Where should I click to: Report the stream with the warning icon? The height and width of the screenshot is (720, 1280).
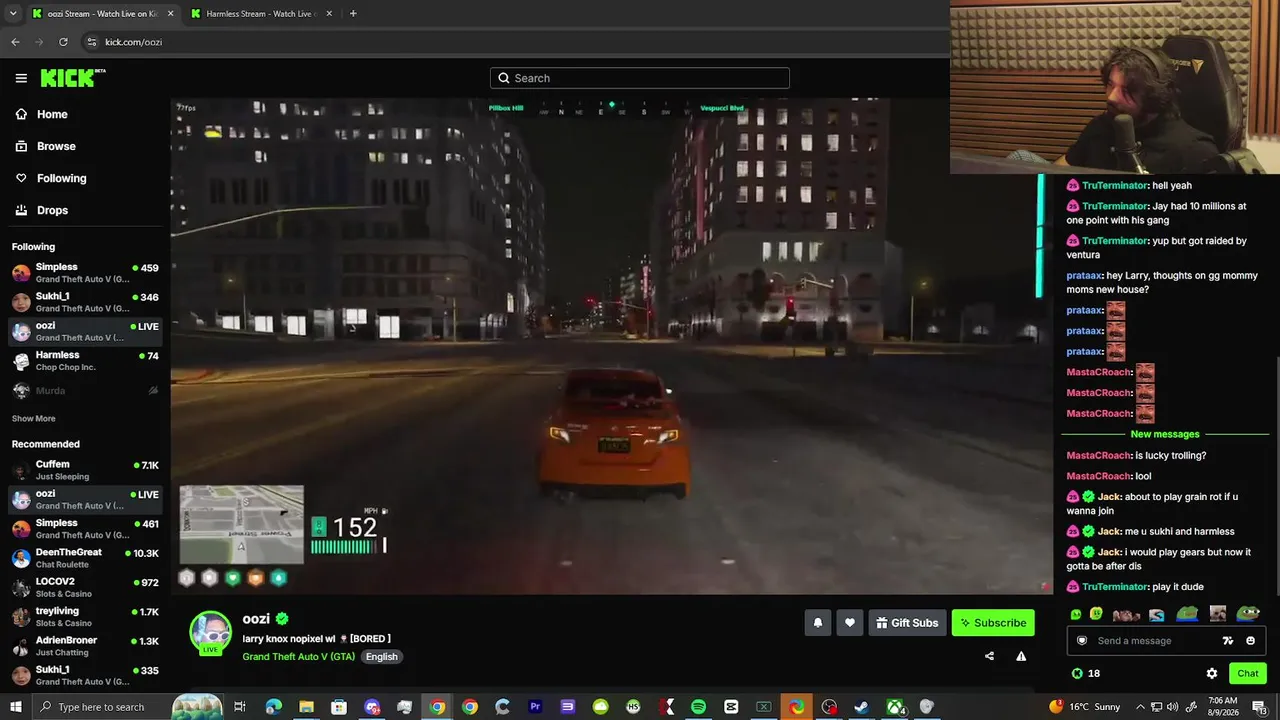click(x=1021, y=656)
